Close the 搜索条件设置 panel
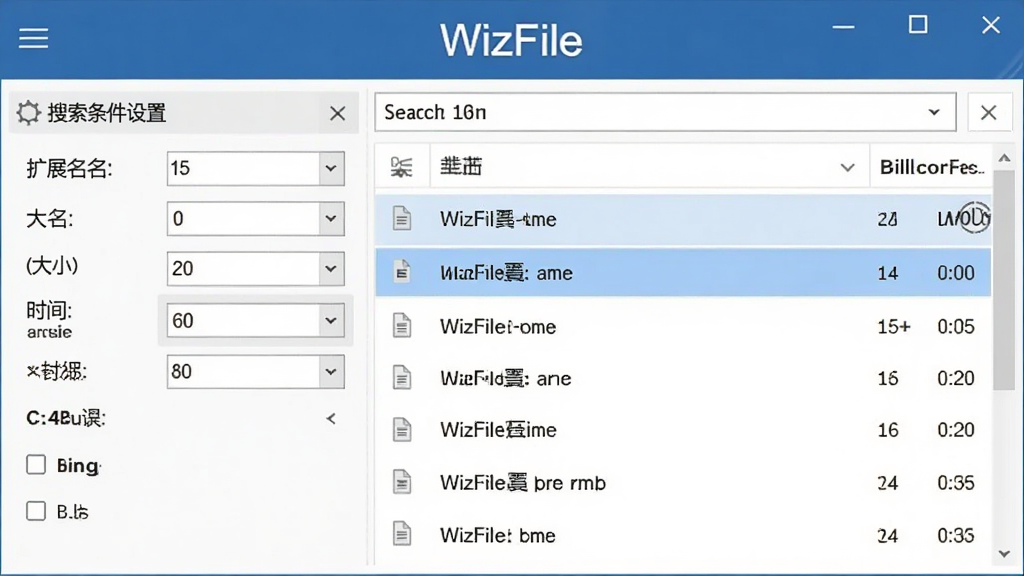The image size is (1024, 576). 338,114
